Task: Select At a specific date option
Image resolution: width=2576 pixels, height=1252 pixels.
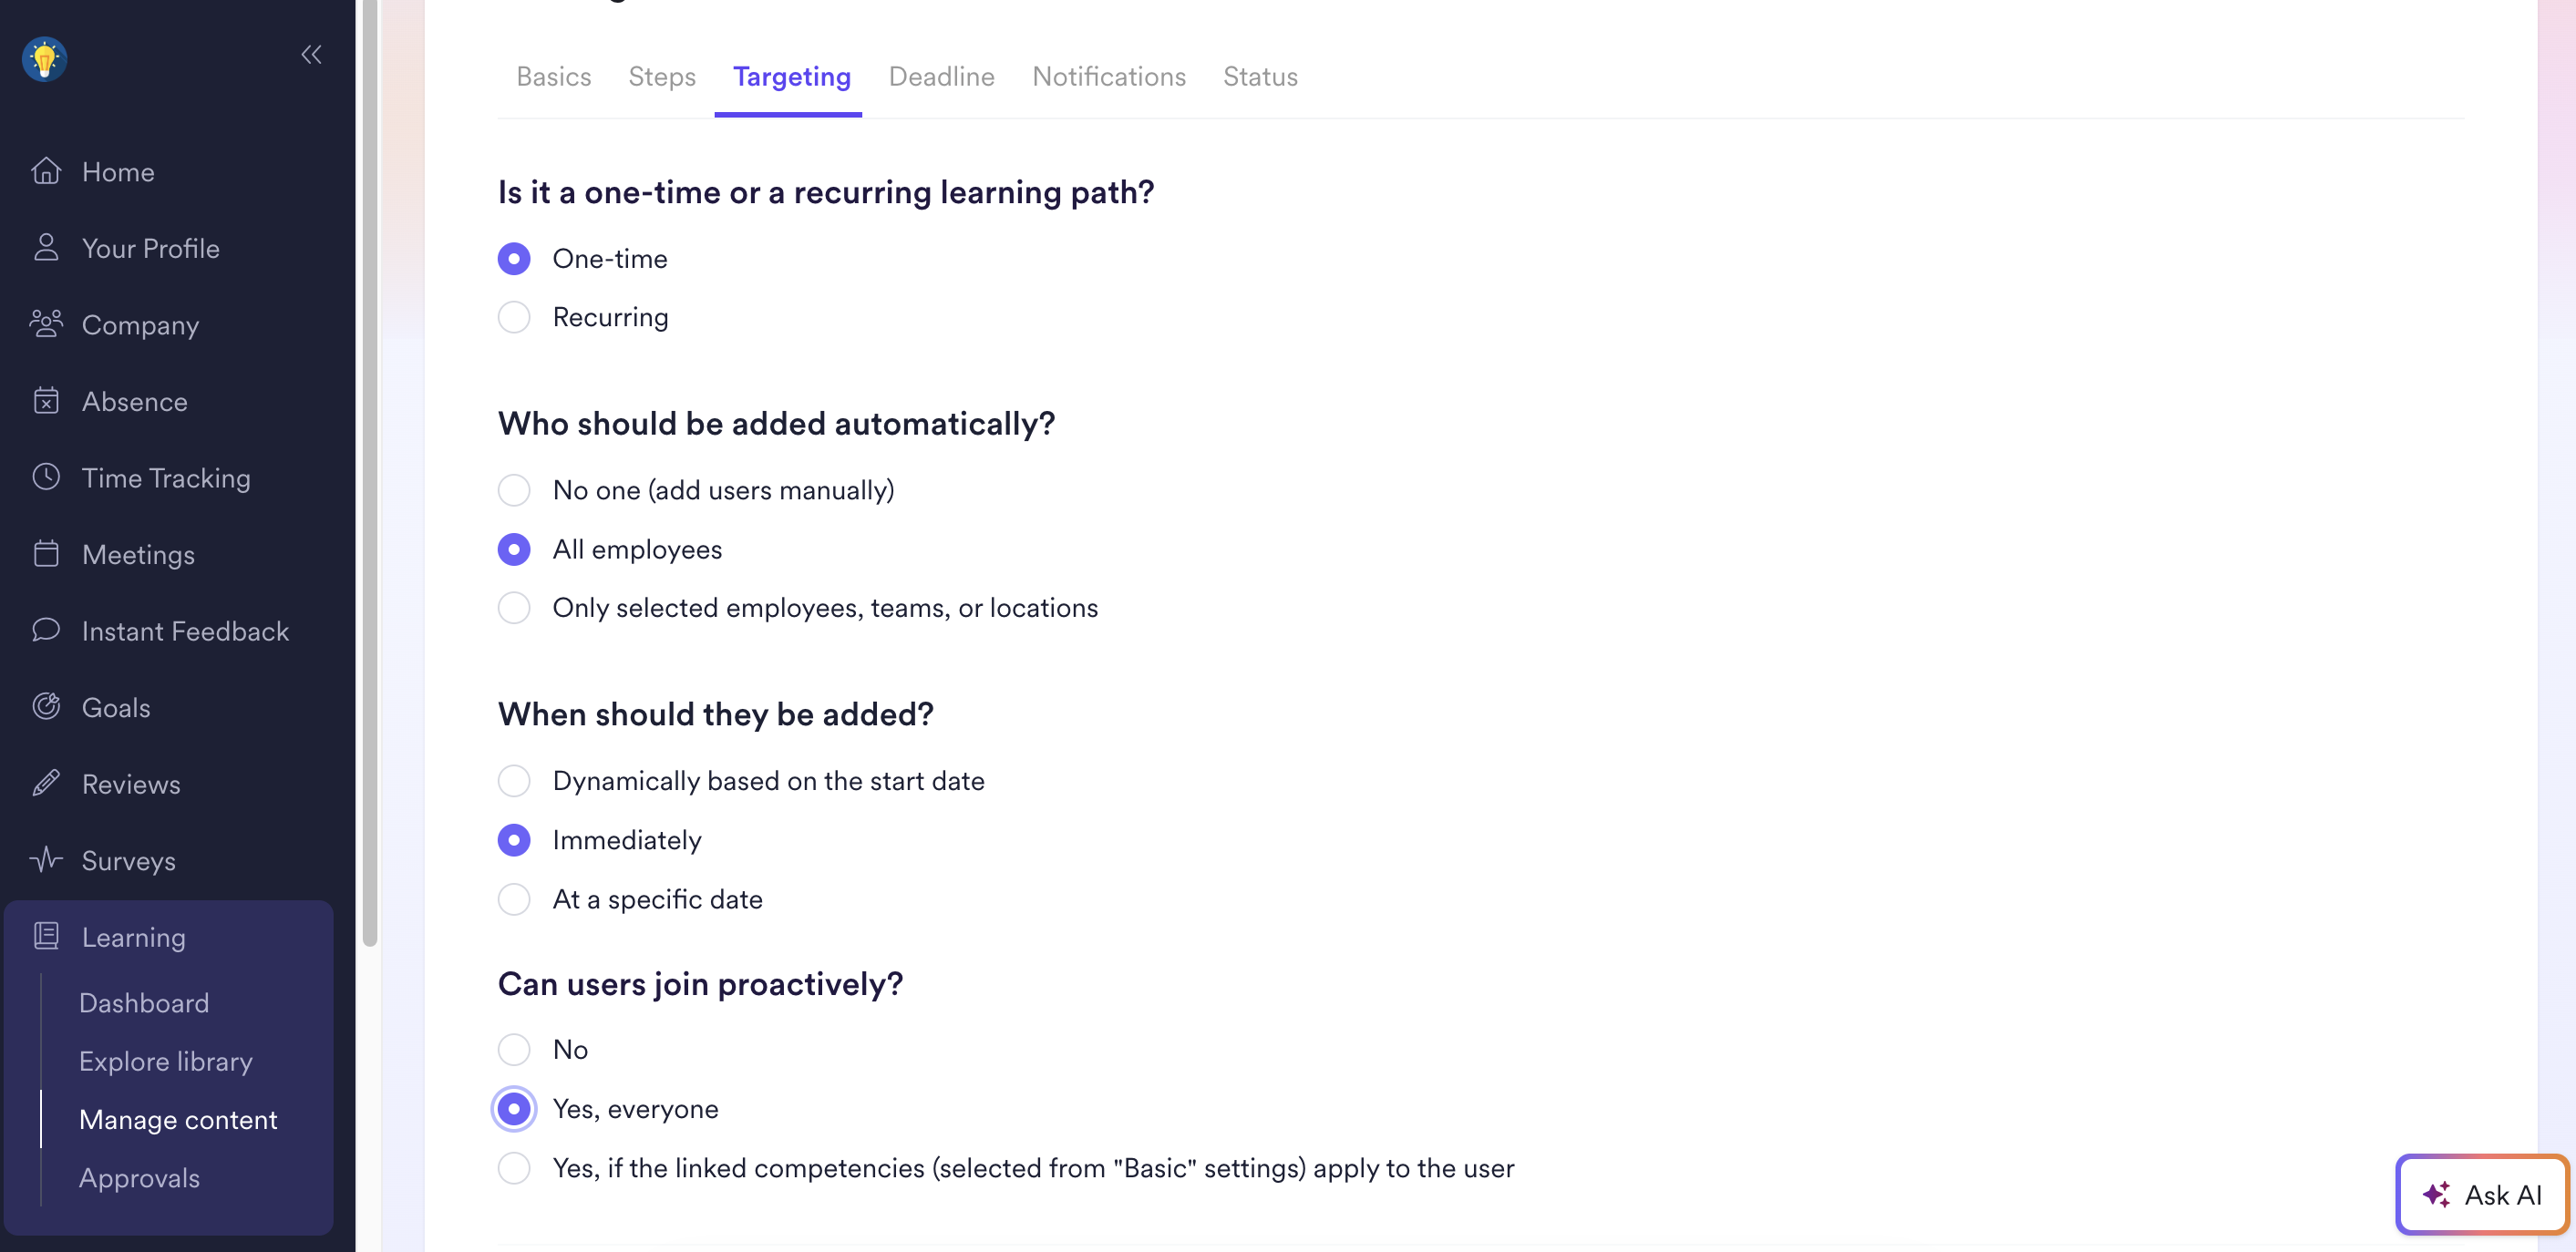Action: tap(514, 899)
